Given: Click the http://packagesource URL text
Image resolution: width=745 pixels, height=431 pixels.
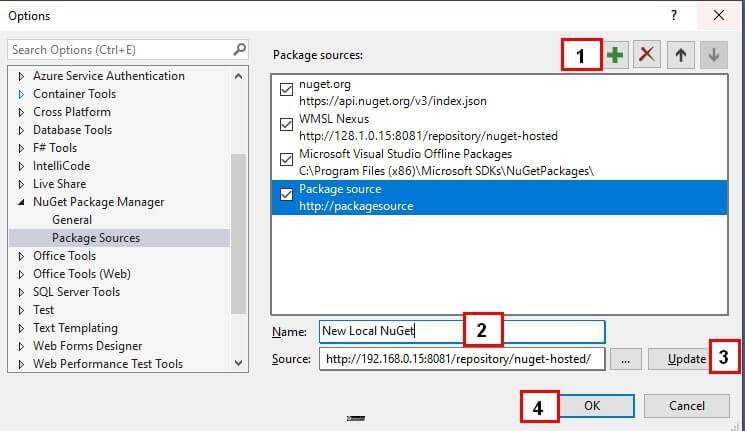Looking at the screenshot, I should point(356,206).
